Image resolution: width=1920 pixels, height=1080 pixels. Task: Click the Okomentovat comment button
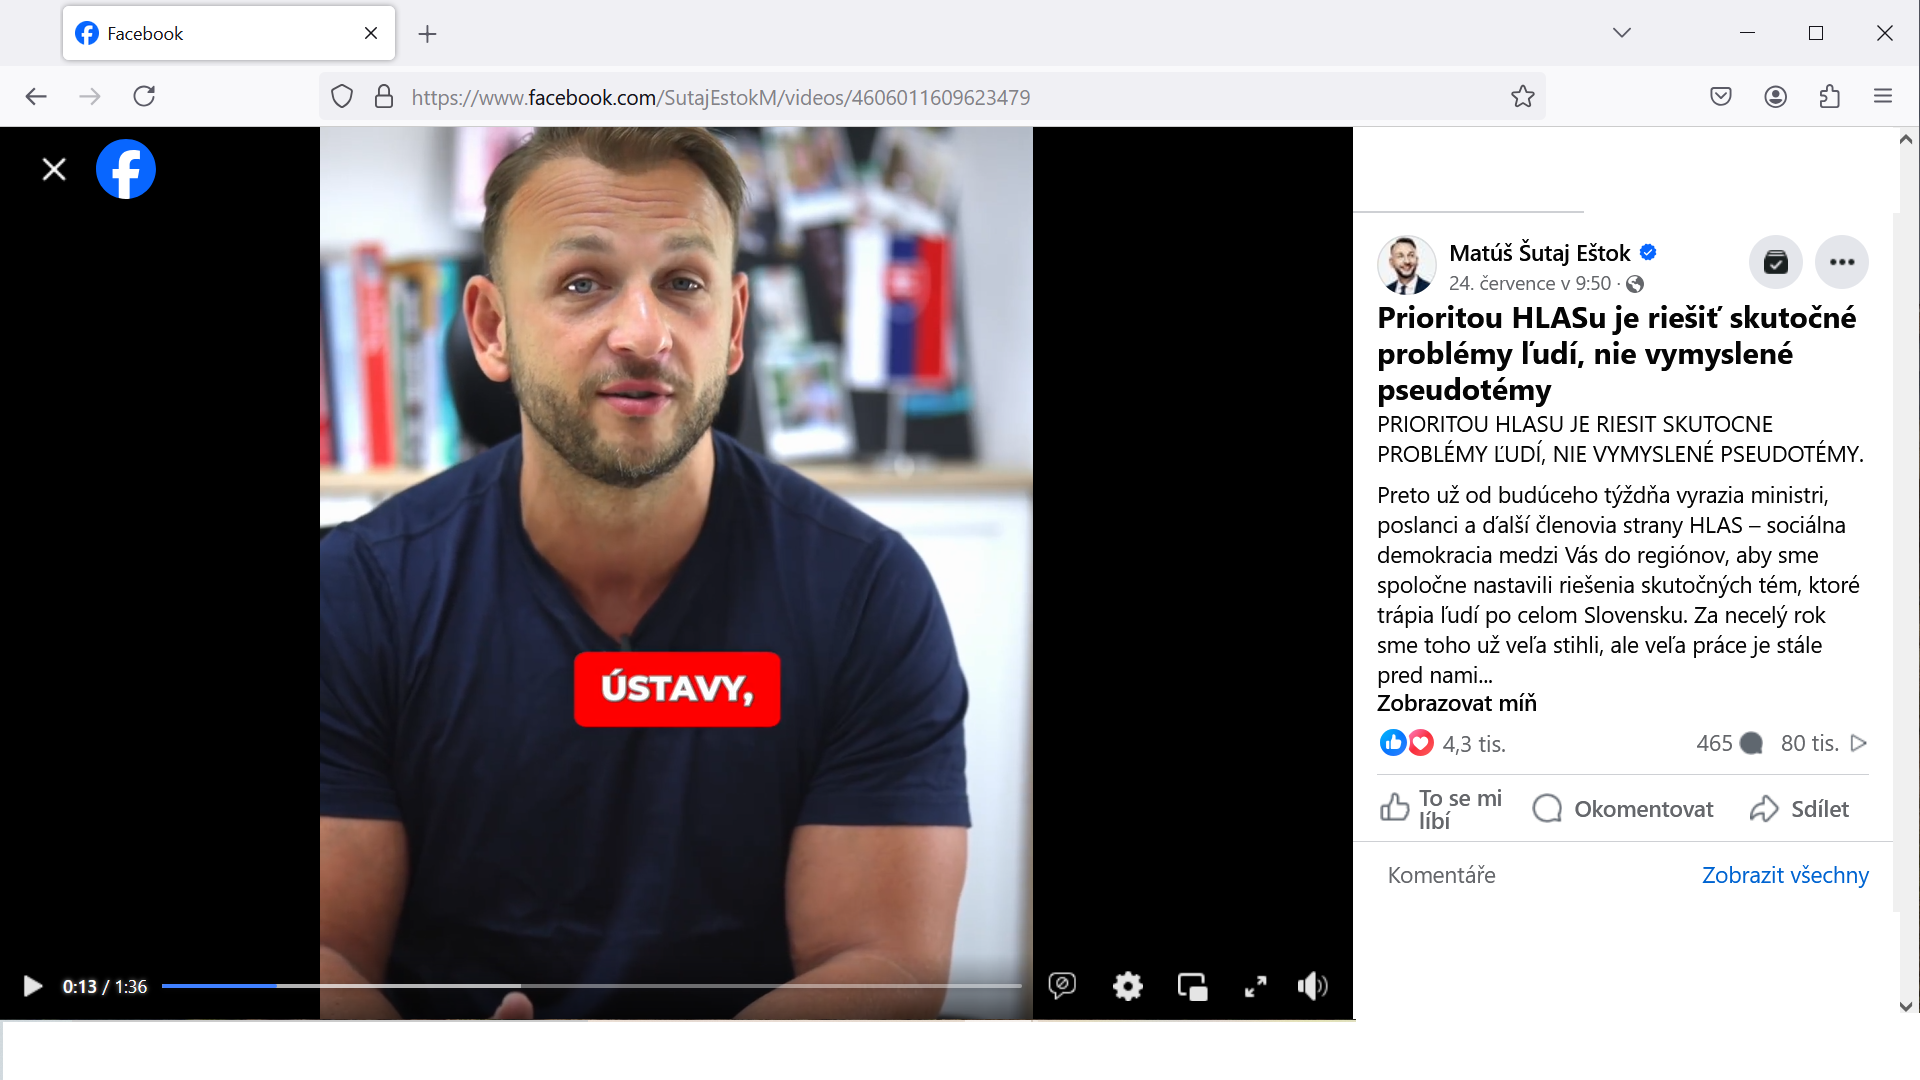(x=1623, y=809)
